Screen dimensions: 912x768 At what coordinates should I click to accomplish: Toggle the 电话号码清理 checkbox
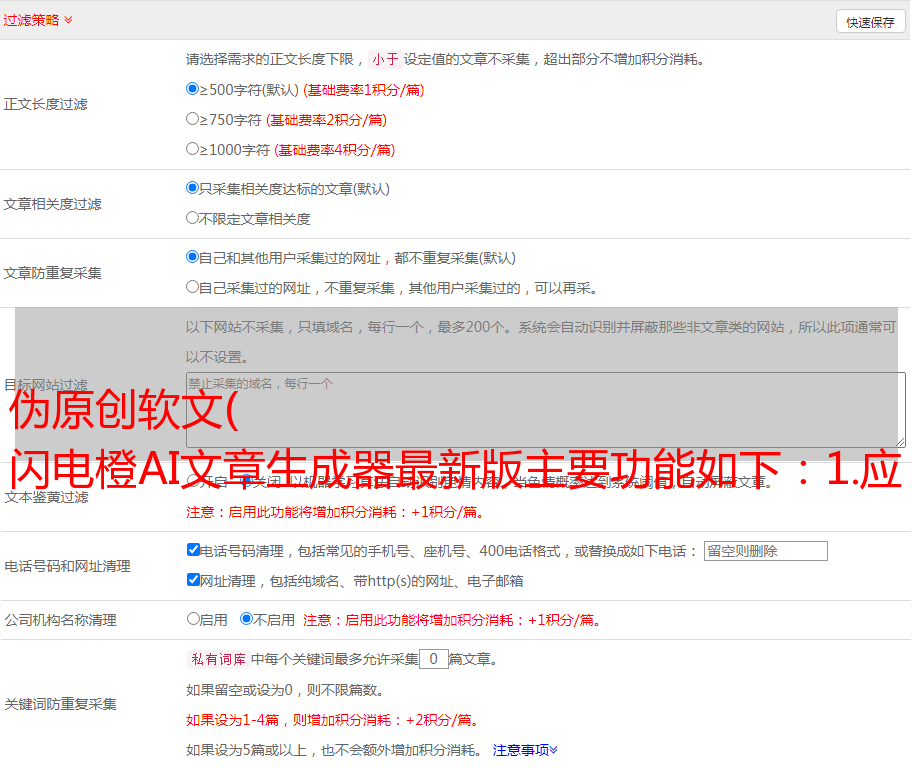point(194,550)
